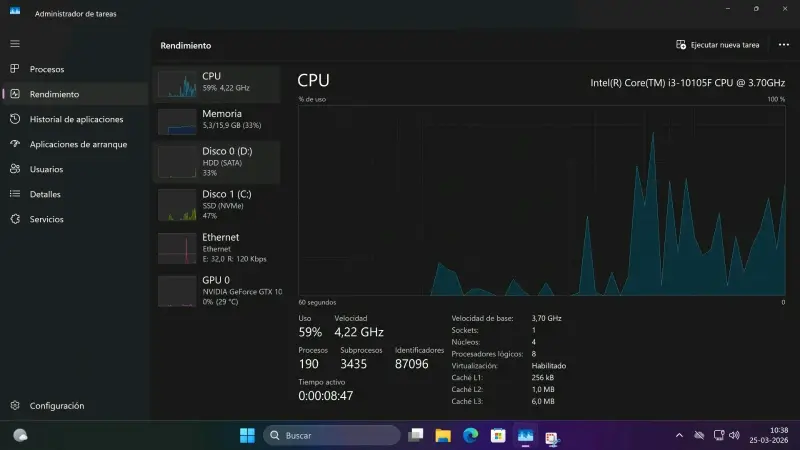Viewport: 800px width, 450px height.
Task: Click the 3435 Subprocesos value
Action: pos(354,364)
